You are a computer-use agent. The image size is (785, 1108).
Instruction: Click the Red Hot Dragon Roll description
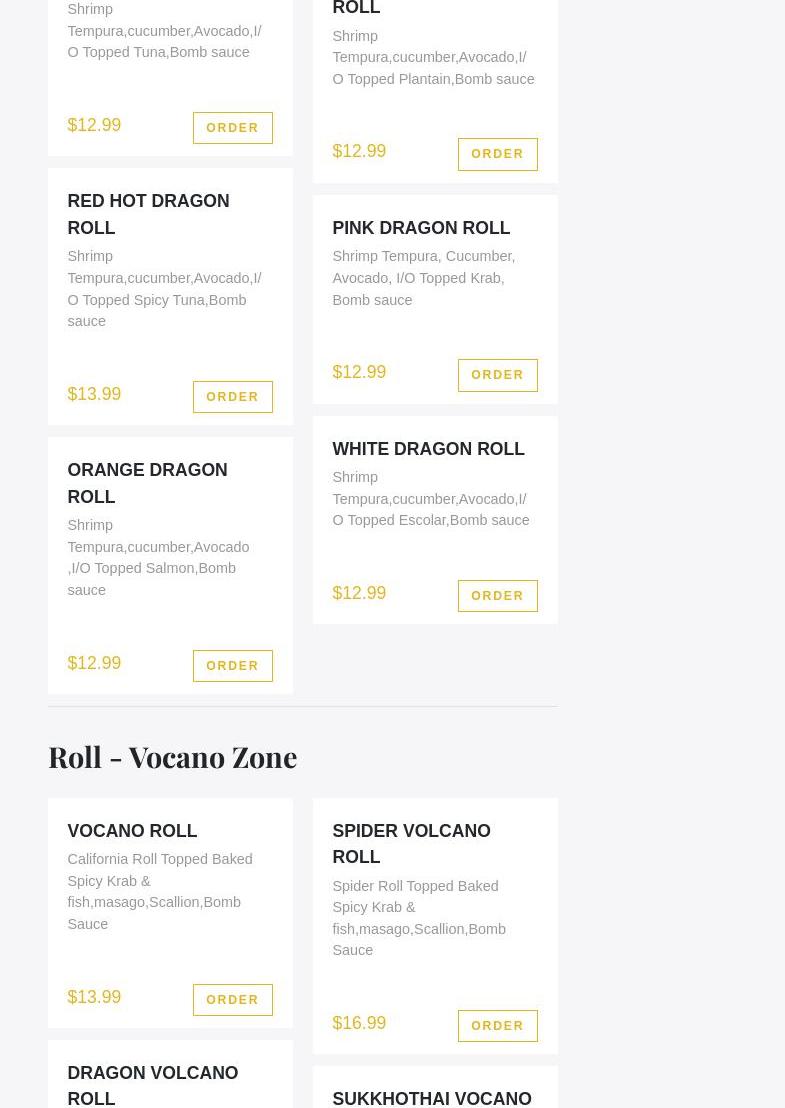tap(164, 289)
